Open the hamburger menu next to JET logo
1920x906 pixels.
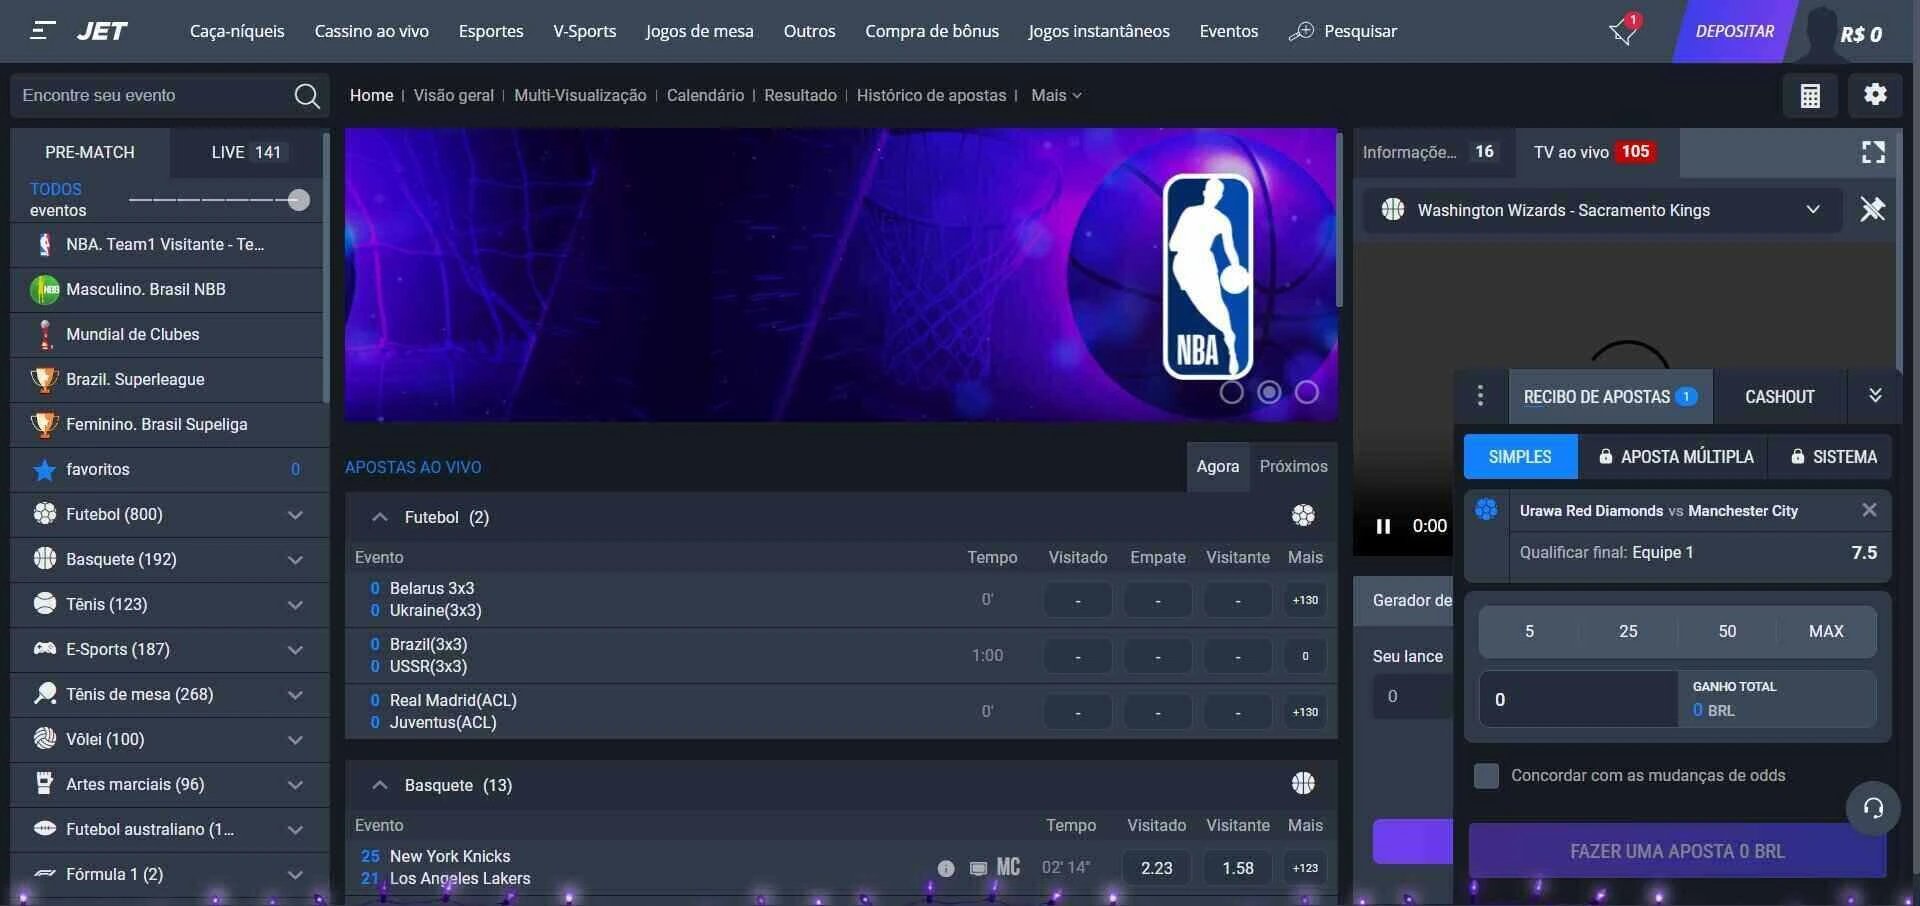pos(41,31)
